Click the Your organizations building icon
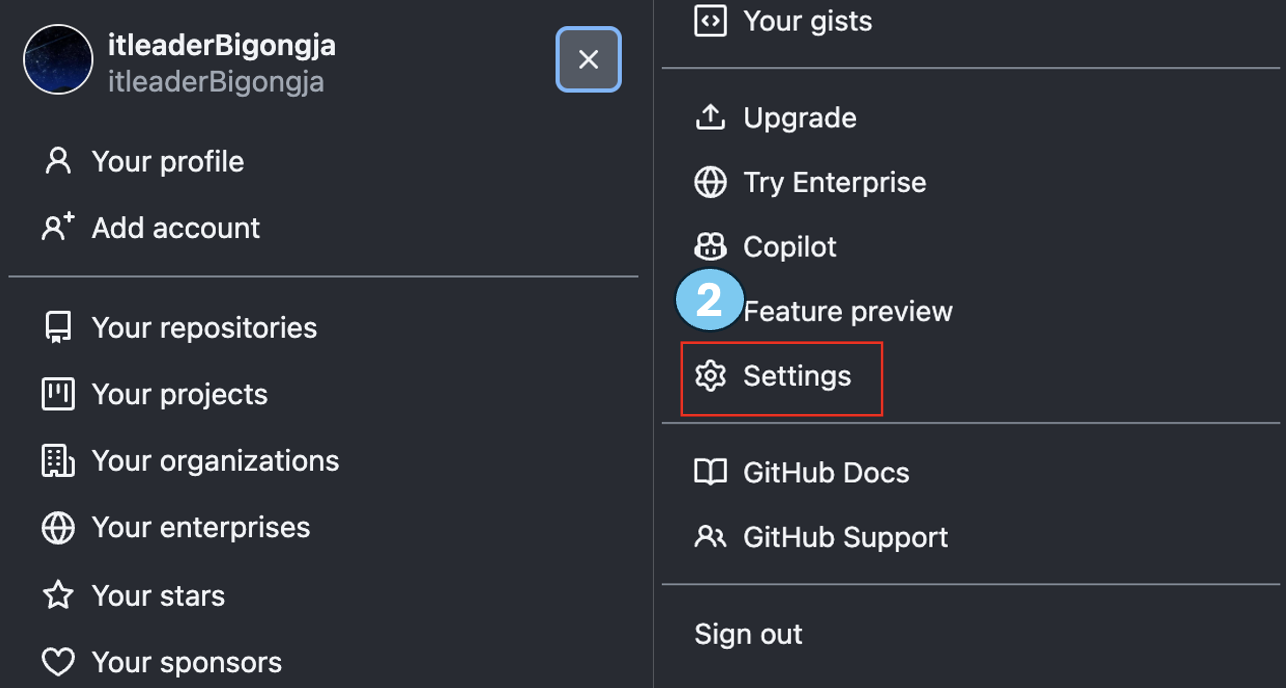Screen dimensions: 1286x688 58,460
